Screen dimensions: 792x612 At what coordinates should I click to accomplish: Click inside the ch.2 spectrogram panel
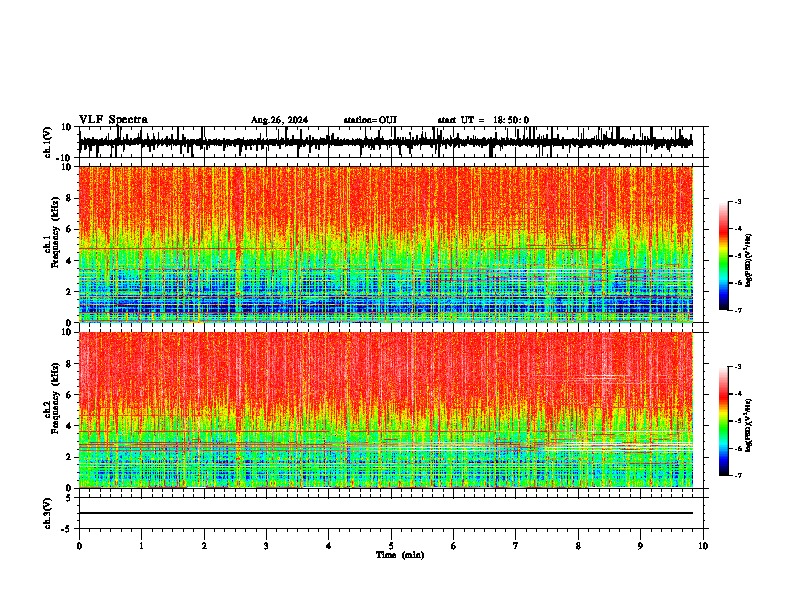click(x=385, y=410)
